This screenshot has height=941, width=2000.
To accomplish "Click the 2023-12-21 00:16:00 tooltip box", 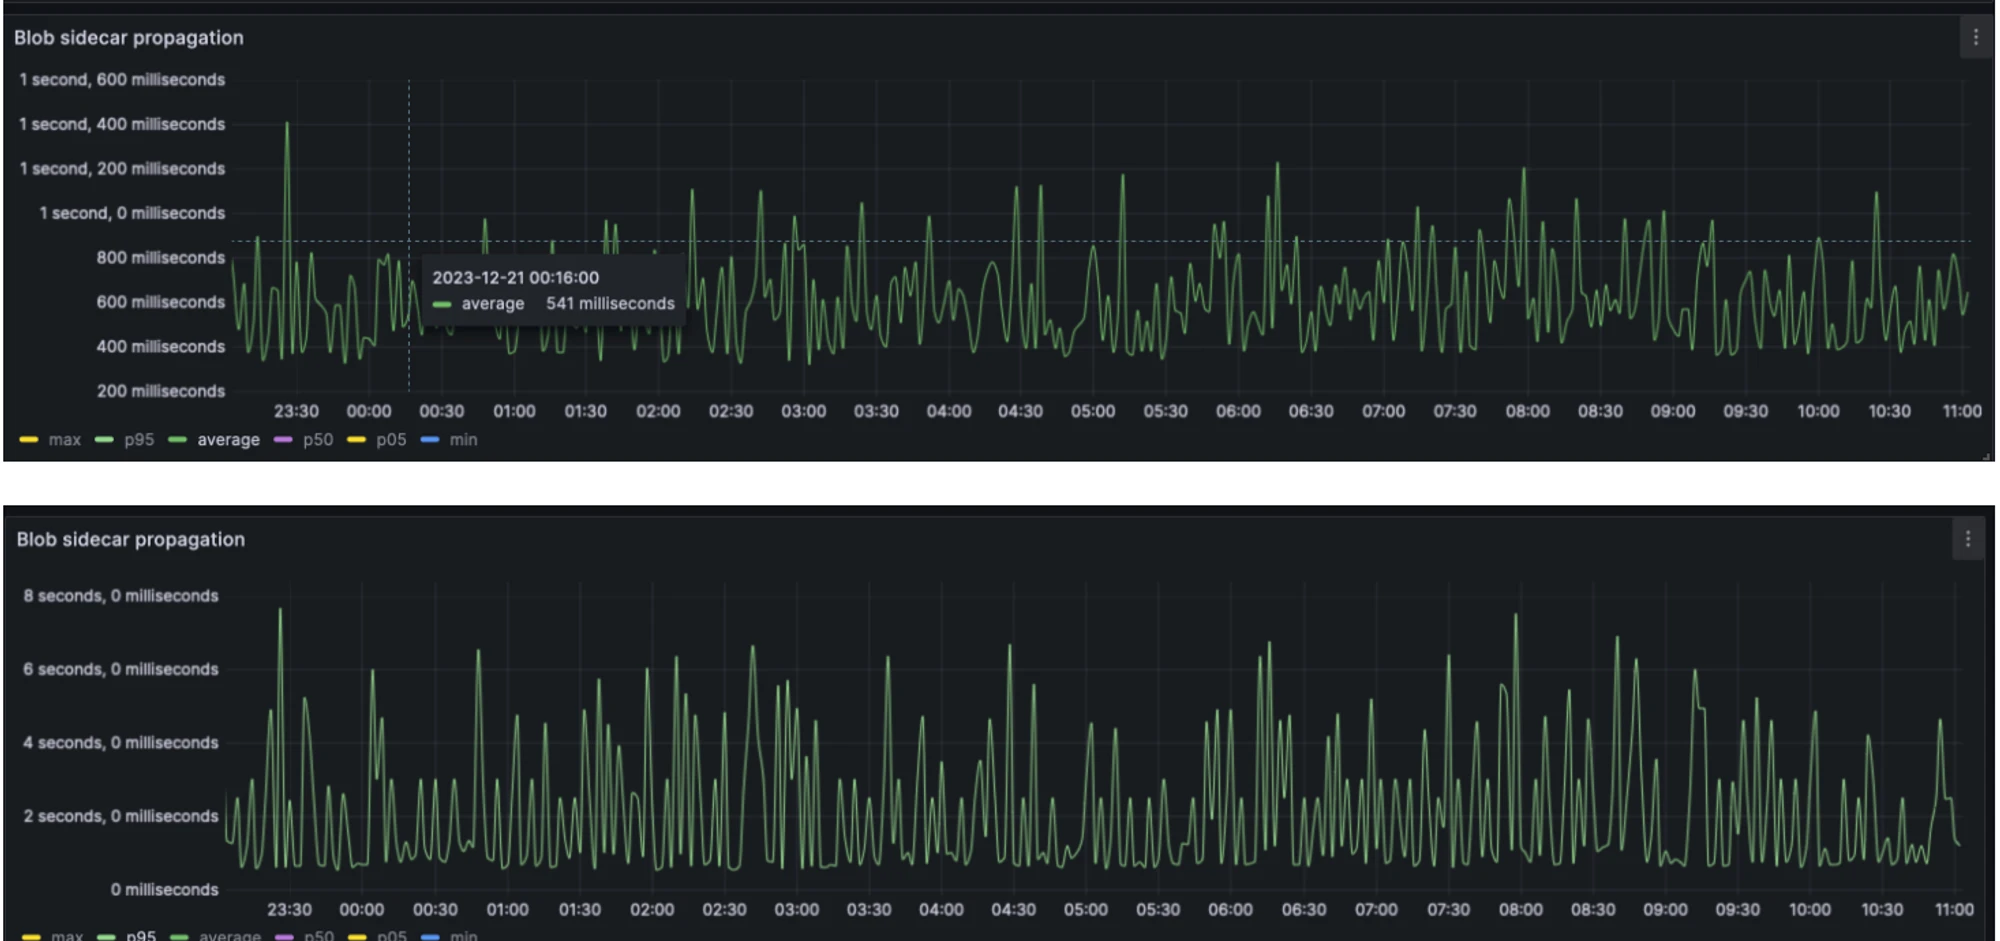I will (x=553, y=290).
